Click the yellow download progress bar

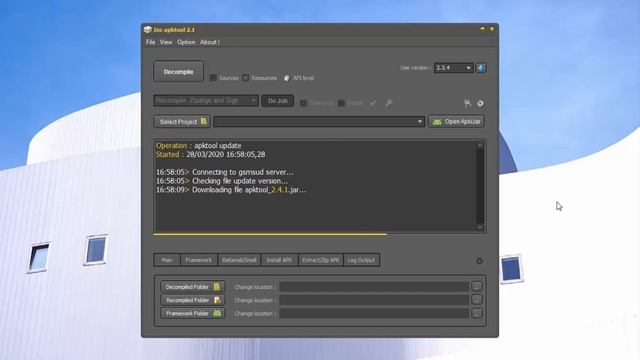tap(270, 234)
